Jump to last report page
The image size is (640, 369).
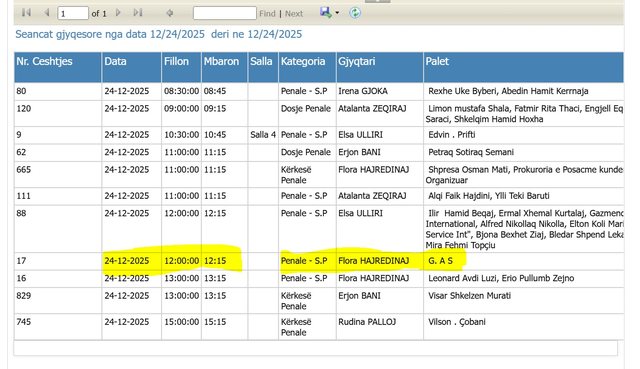tap(138, 13)
